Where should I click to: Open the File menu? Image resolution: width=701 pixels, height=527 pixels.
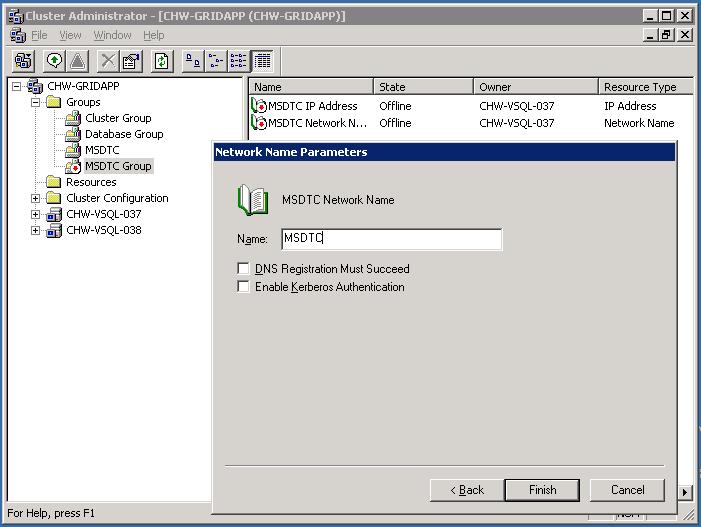pyautogui.click(x=39, y=35)
